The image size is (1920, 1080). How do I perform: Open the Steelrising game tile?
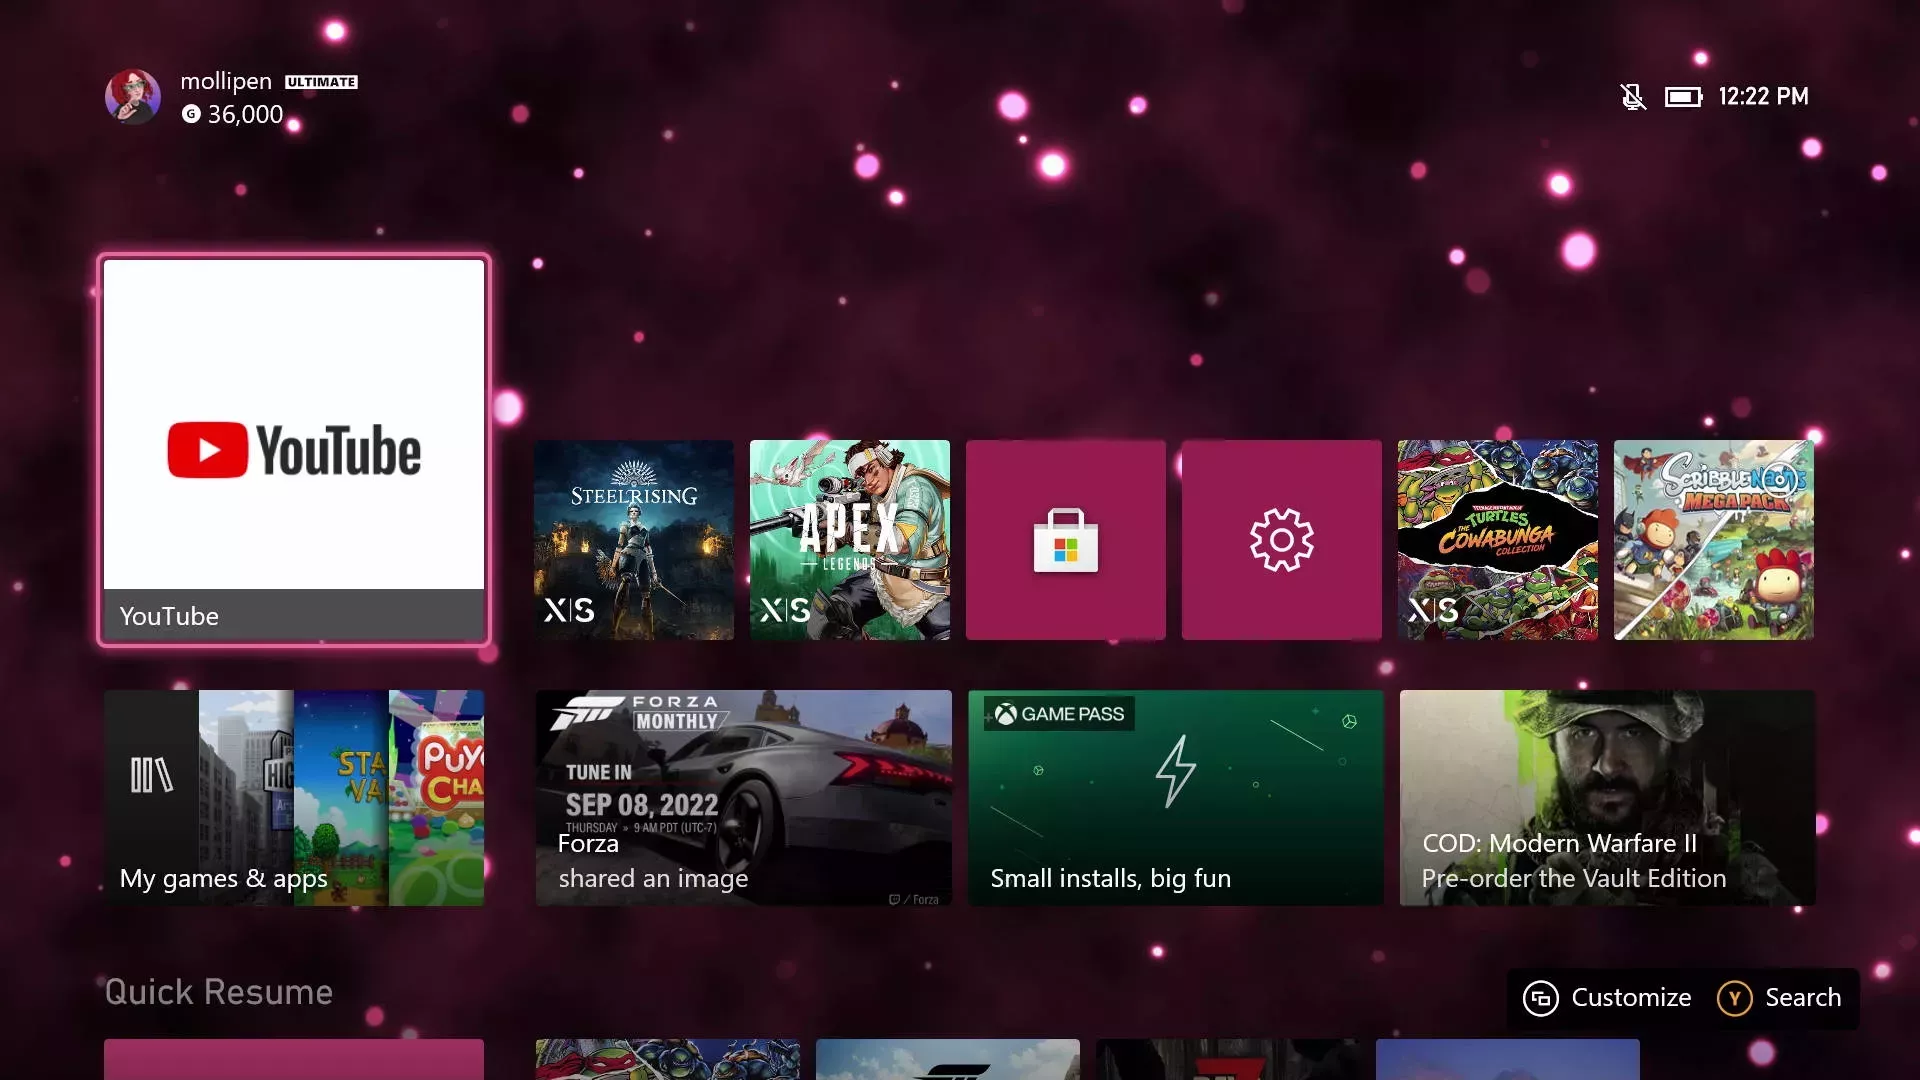(x=634, y=540)
